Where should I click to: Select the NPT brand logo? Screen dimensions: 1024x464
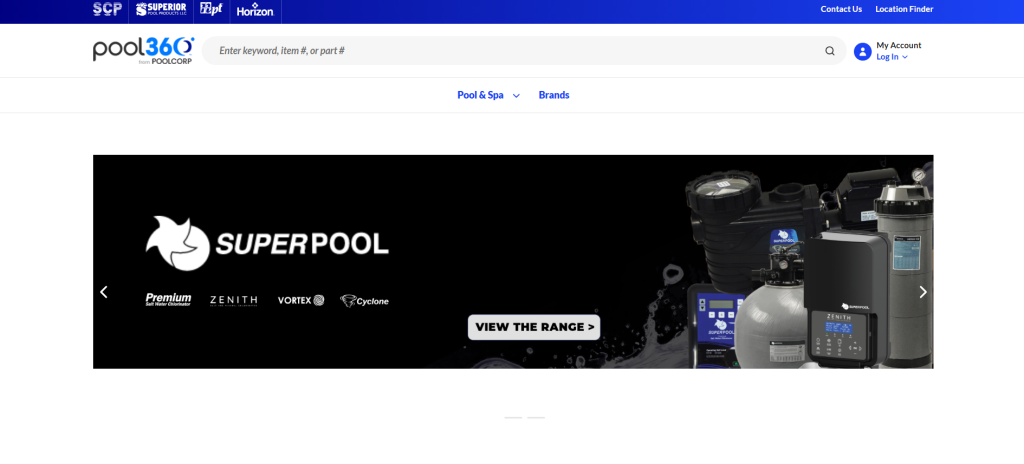[x=211, y=9]
